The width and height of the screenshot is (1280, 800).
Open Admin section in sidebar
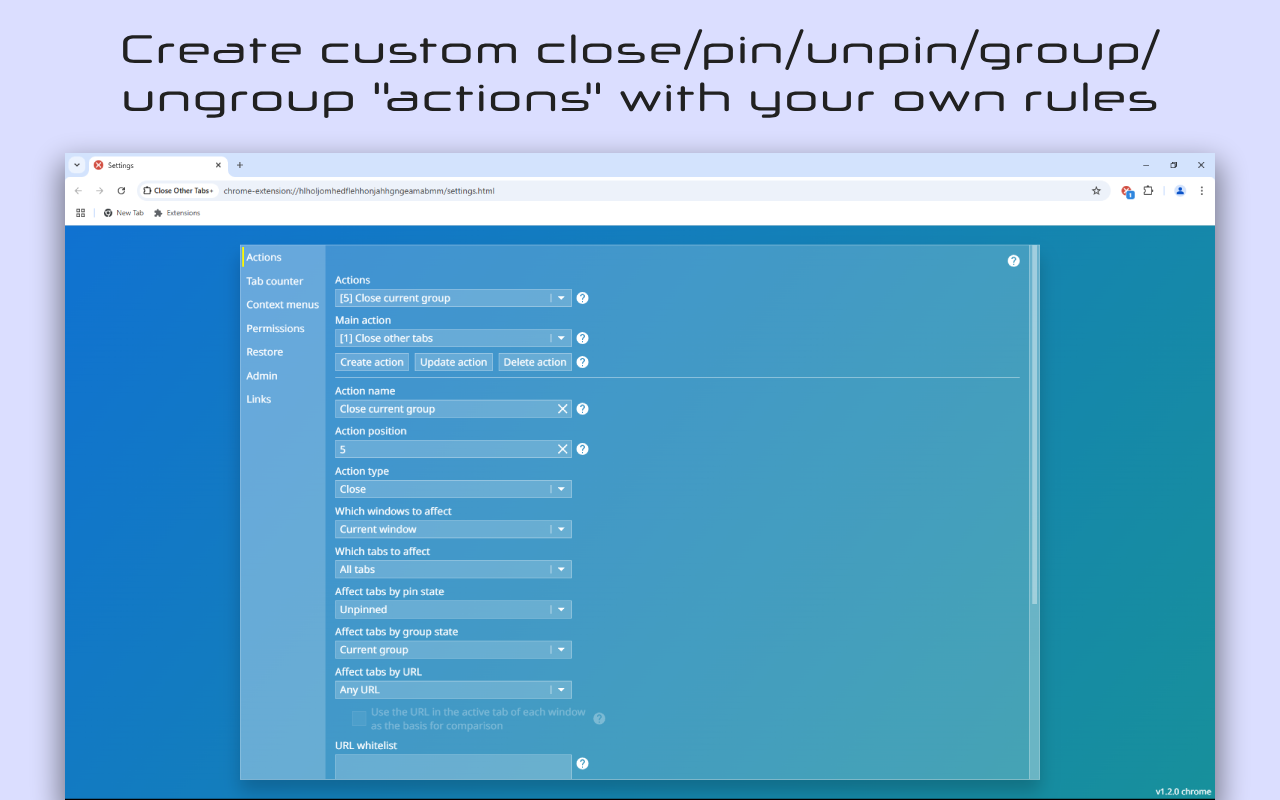click(262, 376)
